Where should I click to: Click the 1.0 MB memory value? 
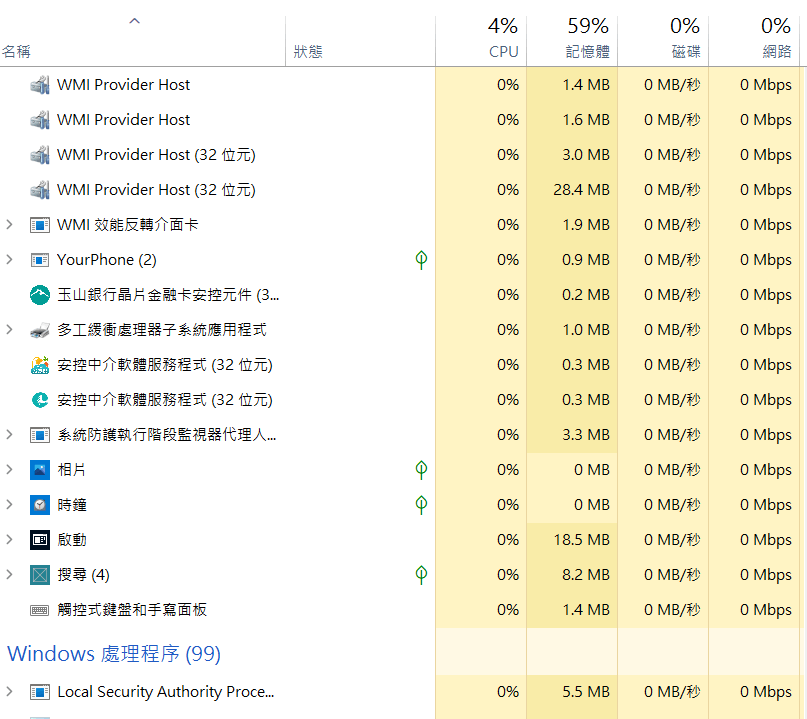coord(586,330)
